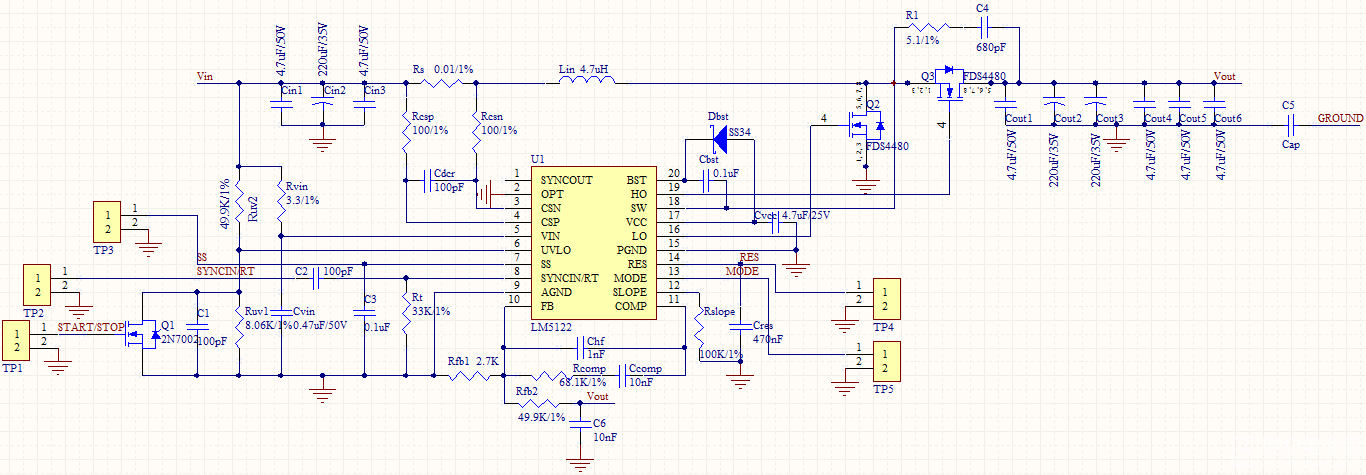The image size is (1366, 475).
Task: Click the GROUND net label
Action: (1339, 118)
